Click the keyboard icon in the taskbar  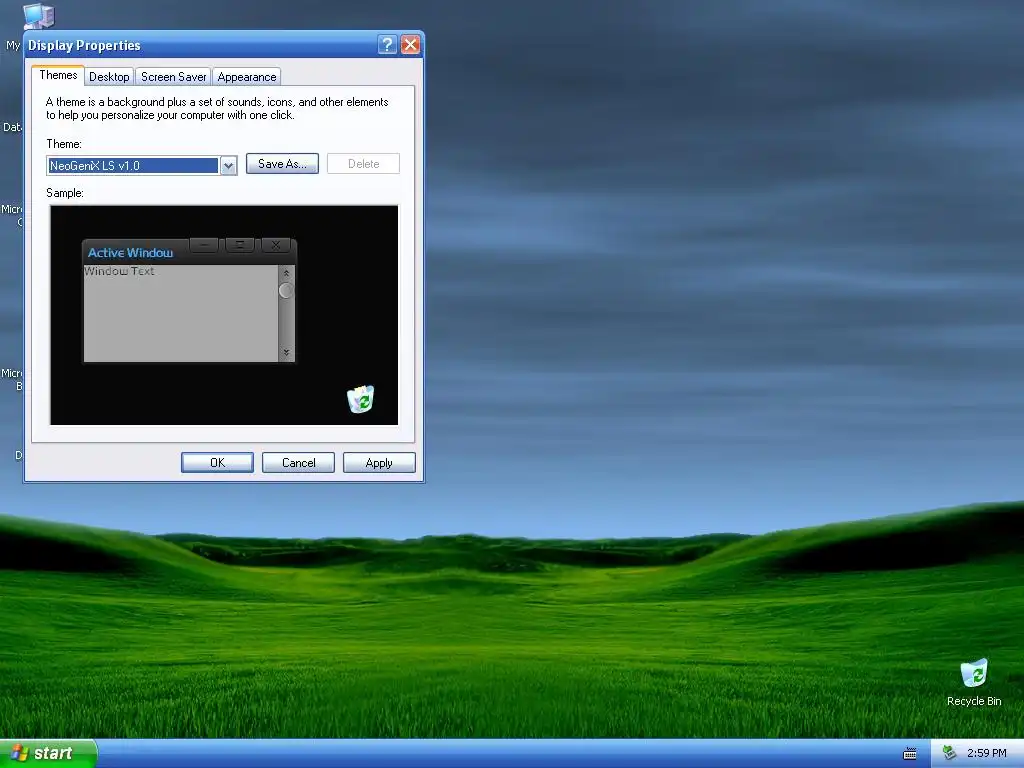click(x=909, y=754)
